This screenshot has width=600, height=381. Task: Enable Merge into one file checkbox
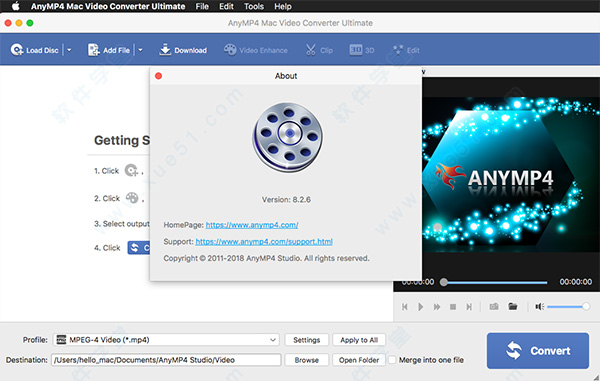click(x=392, y=360)
